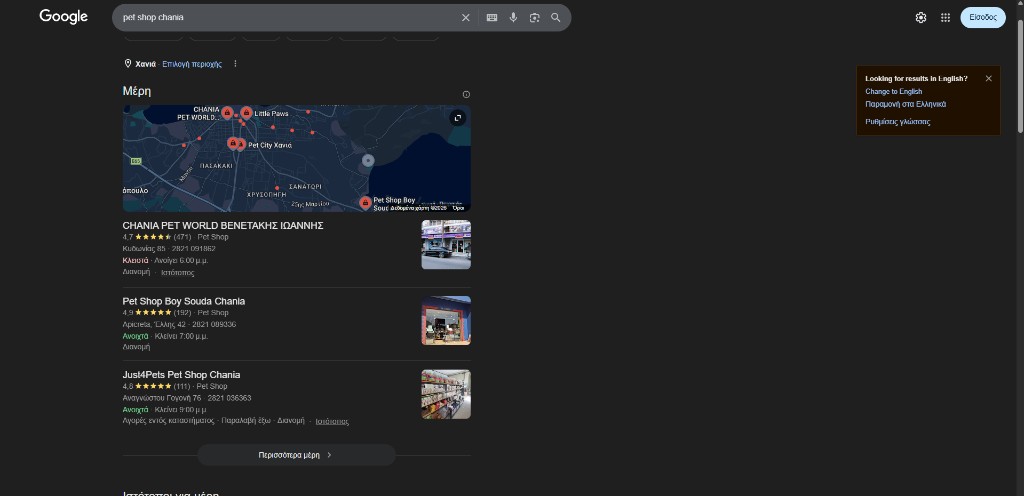
Task: Click the Κλείνει 9:00 μ.μ. hours text
Action: [x=181, y=410]
